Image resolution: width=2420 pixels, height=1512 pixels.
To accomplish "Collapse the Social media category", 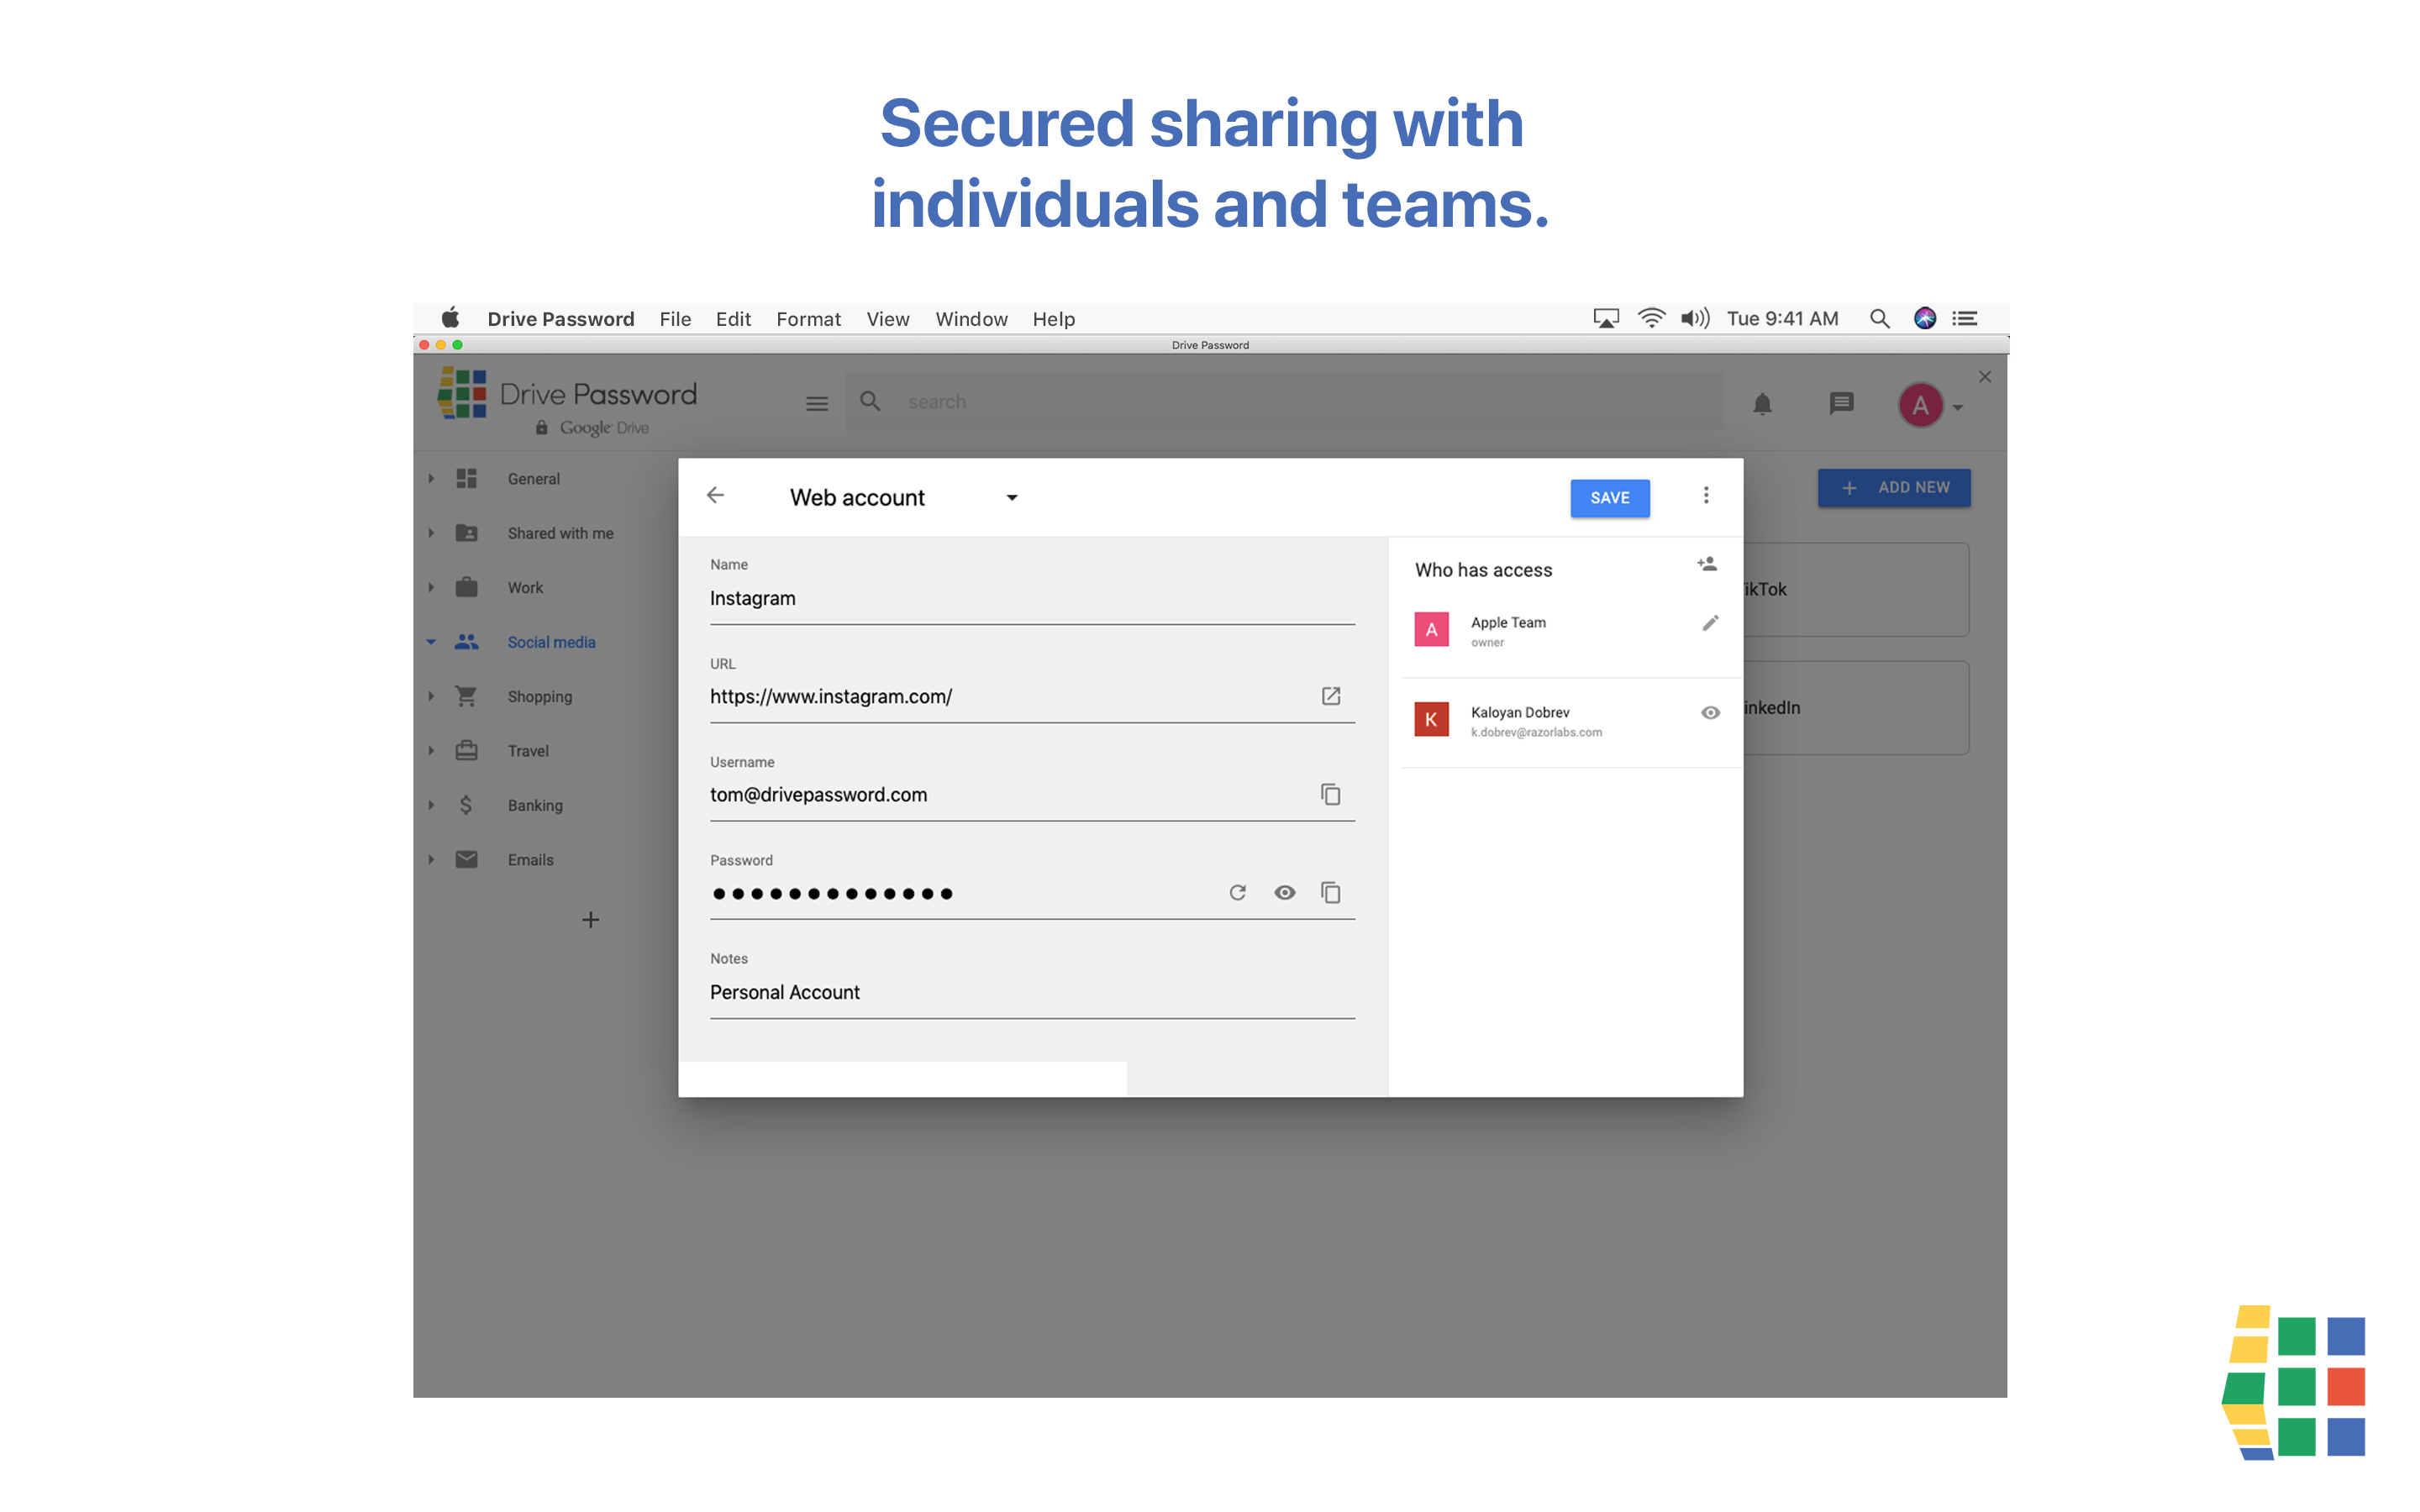I will (x=432, y=641).
